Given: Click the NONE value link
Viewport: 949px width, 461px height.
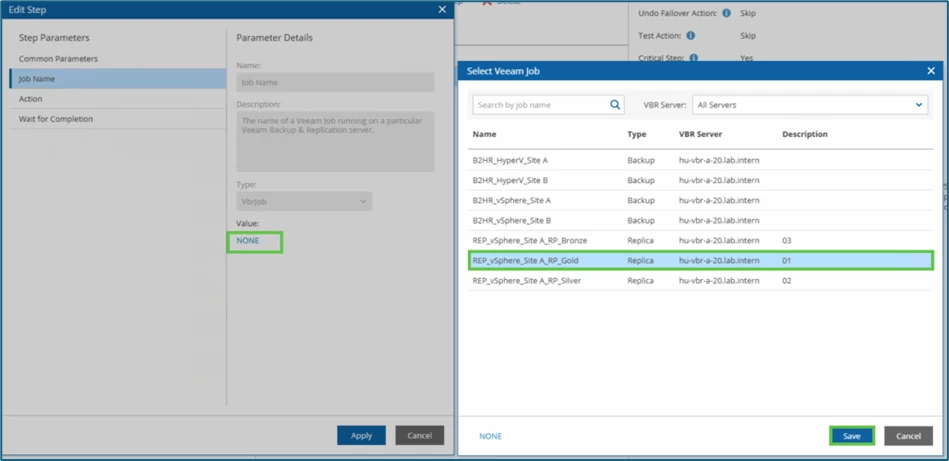Looking at the screenshot, I should pos(248,241).
